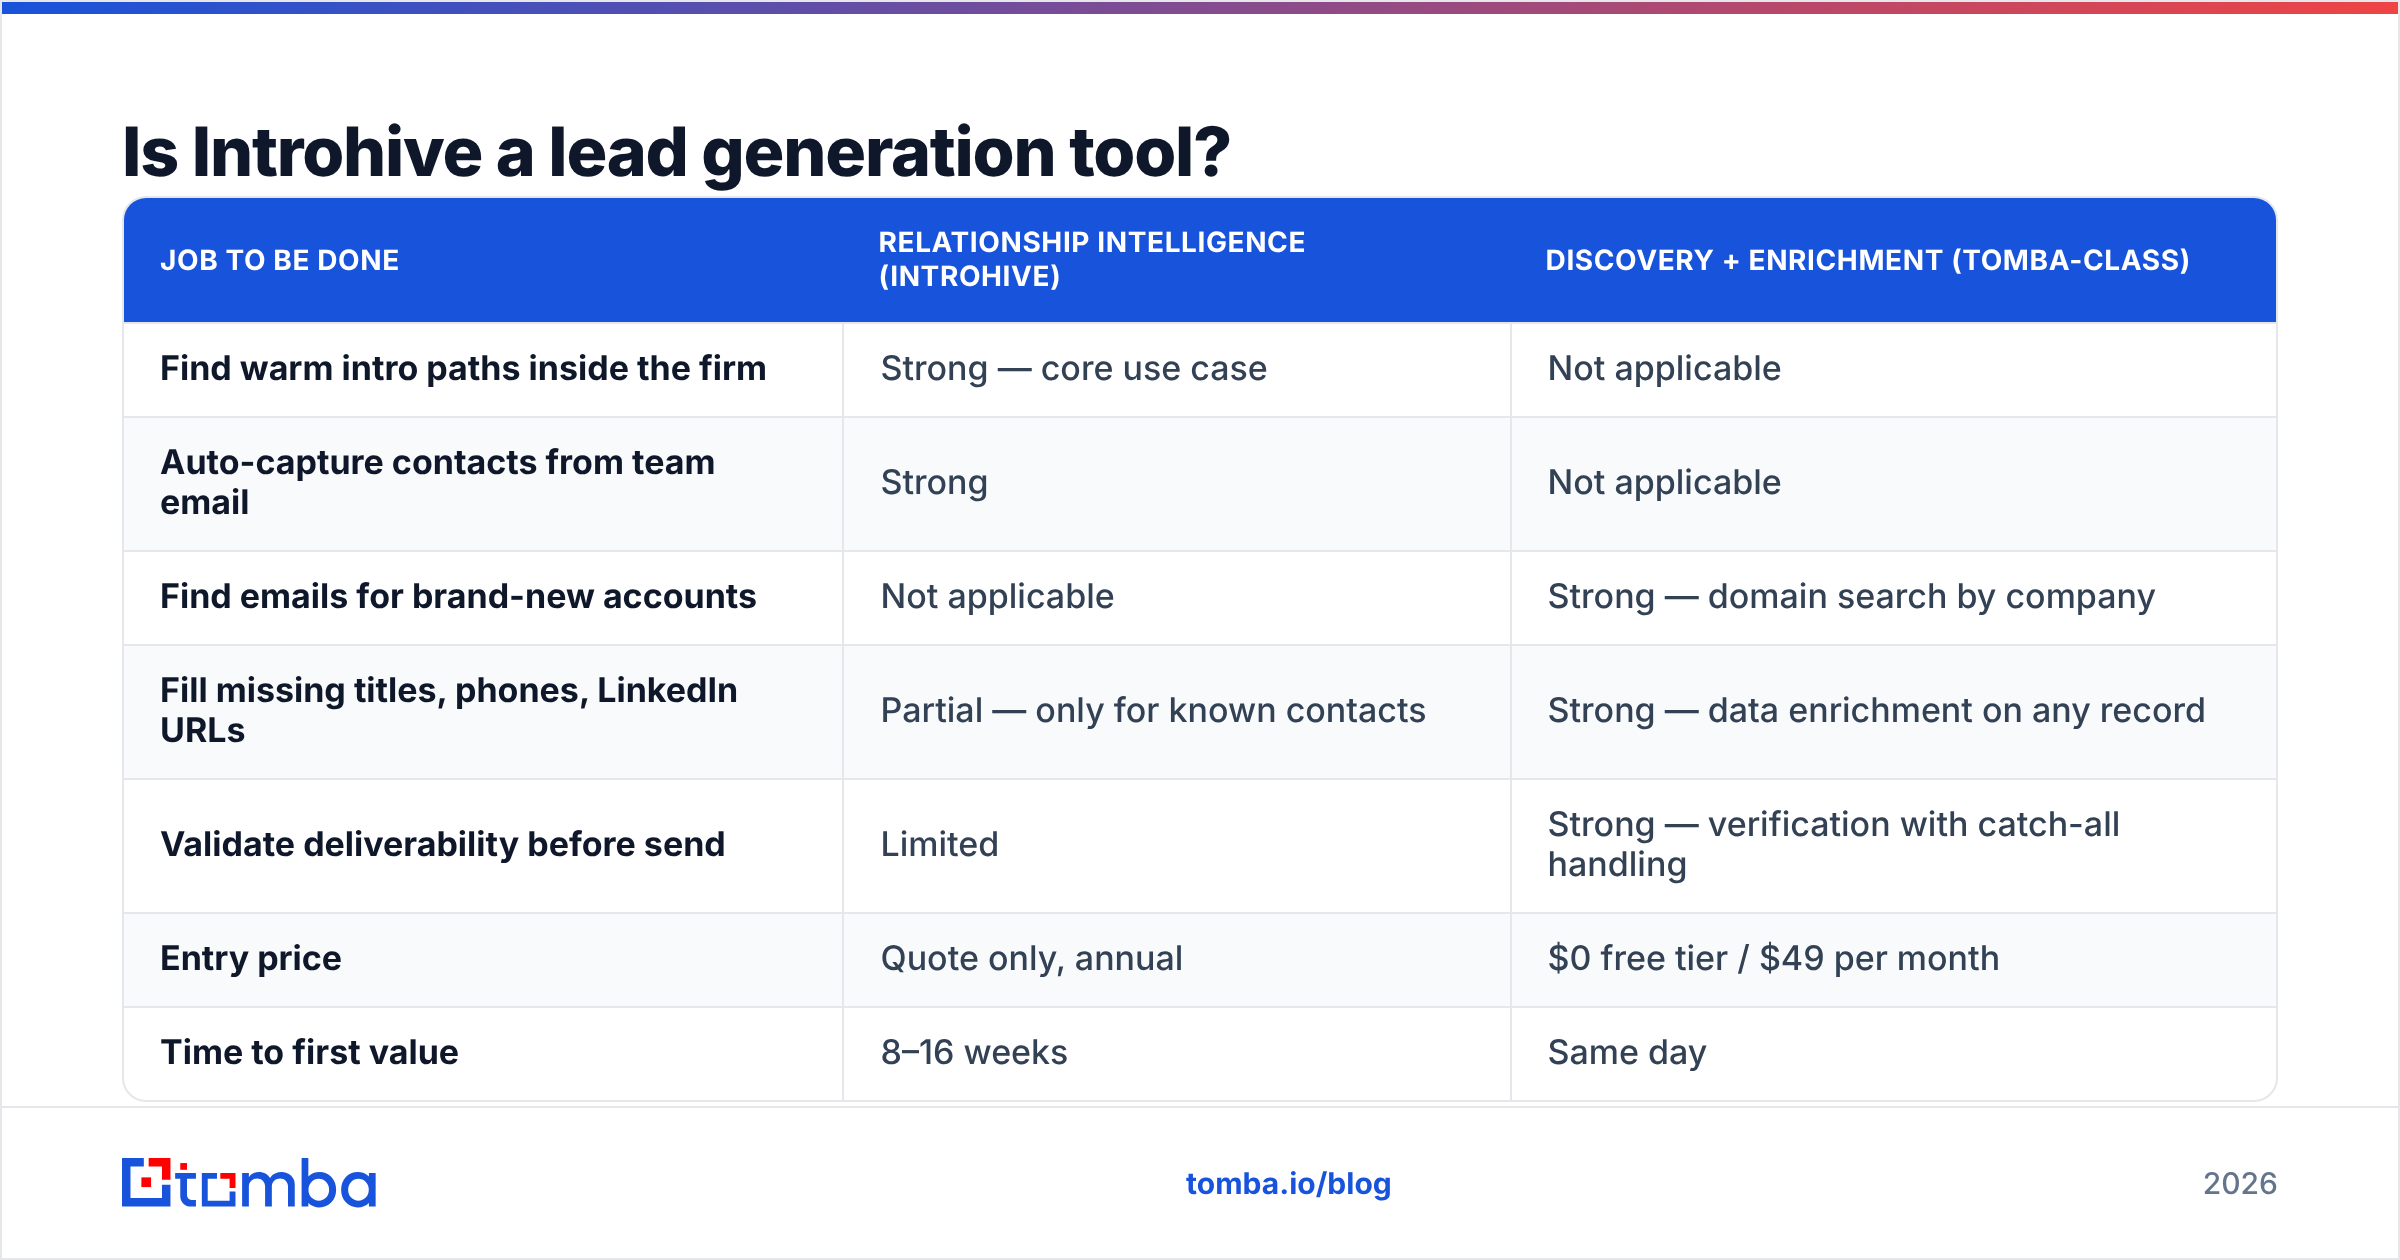Click 'Strong — verification with catch-all handling'
Viewport: 2400px width, 1260px height.
[1833, 844]
